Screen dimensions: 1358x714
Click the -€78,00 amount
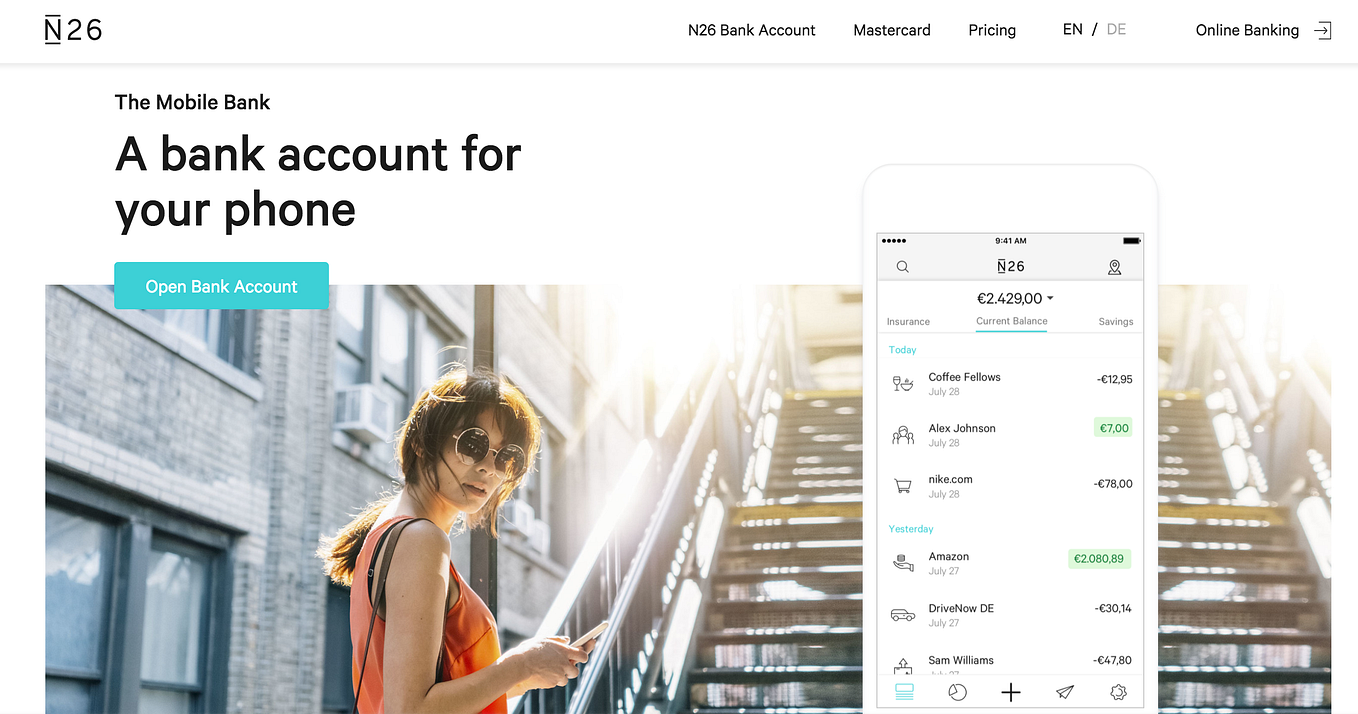pyautogui.click(x=1113, y=484)
